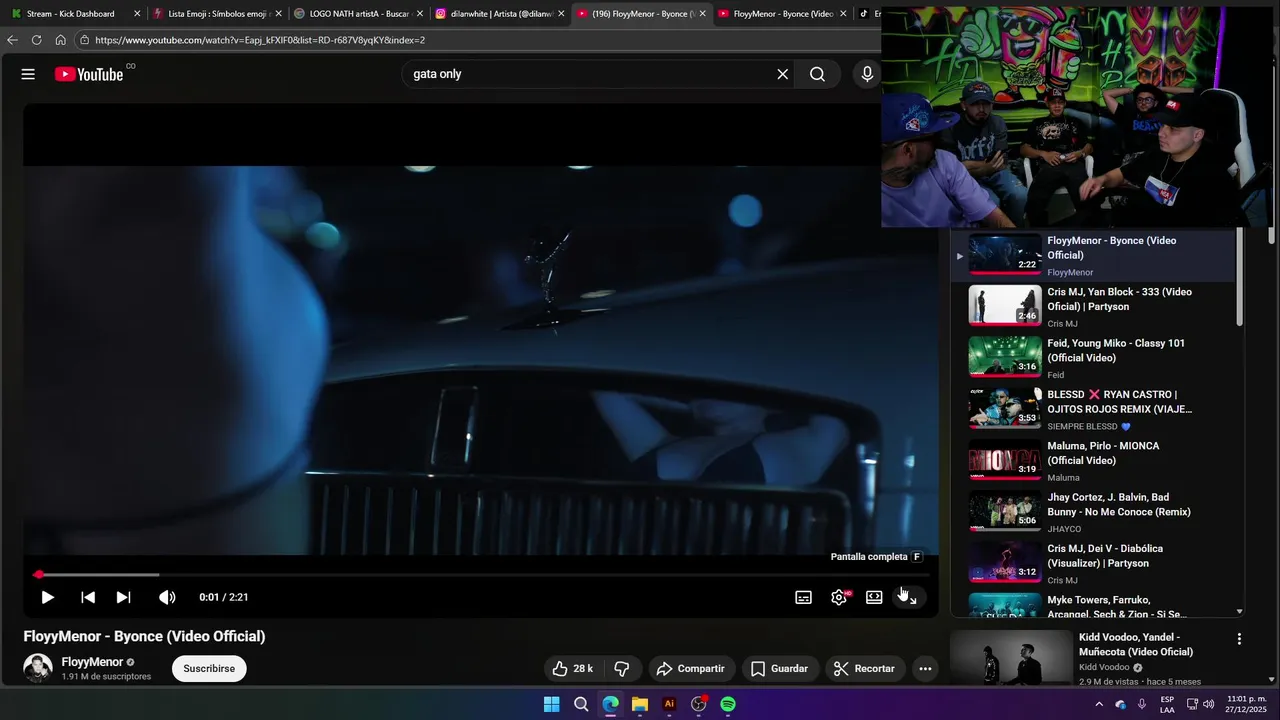Click the magnifier search button

coord(817,74)
